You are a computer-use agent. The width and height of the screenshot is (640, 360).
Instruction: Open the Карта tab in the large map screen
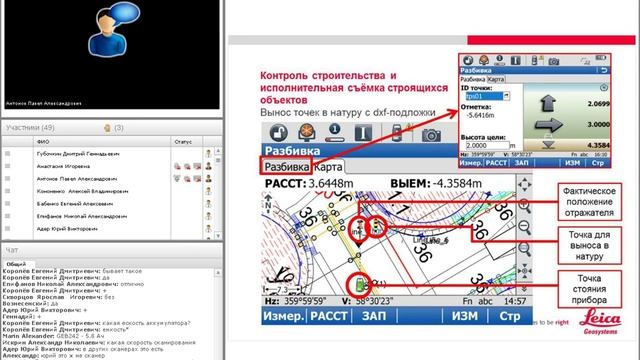[329, 167]
